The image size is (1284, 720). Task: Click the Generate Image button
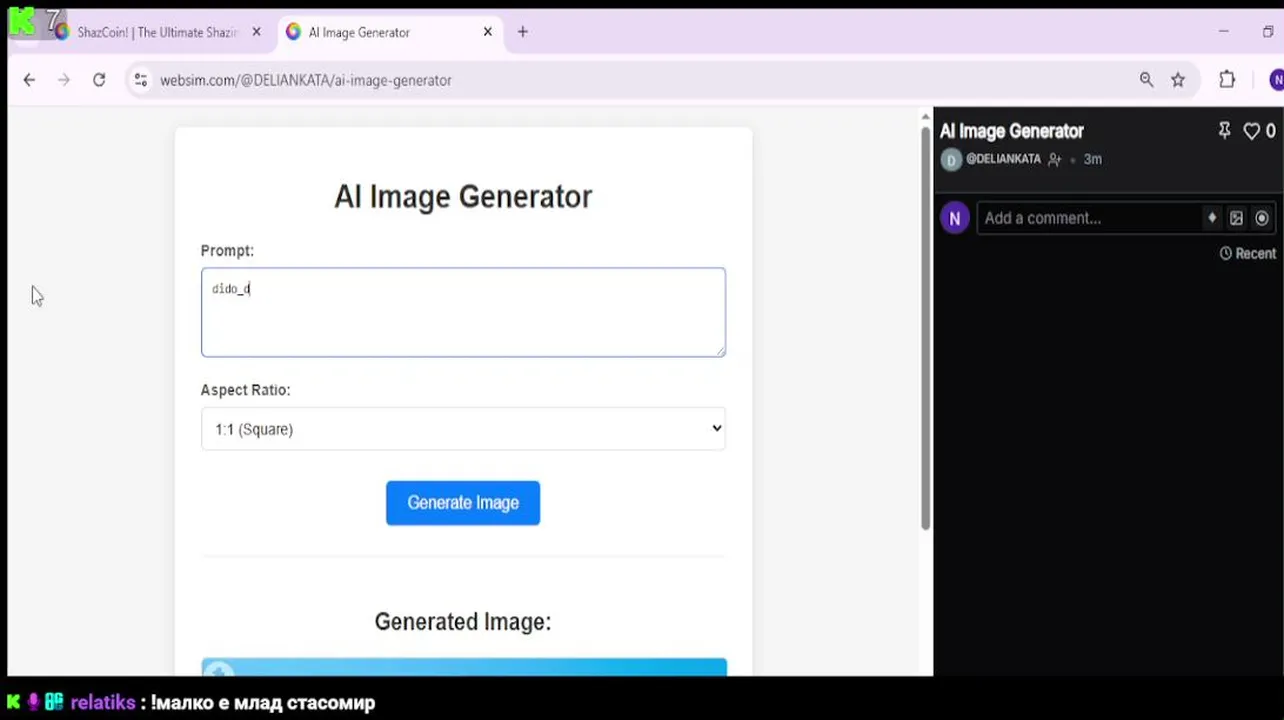tap(463, 503)
